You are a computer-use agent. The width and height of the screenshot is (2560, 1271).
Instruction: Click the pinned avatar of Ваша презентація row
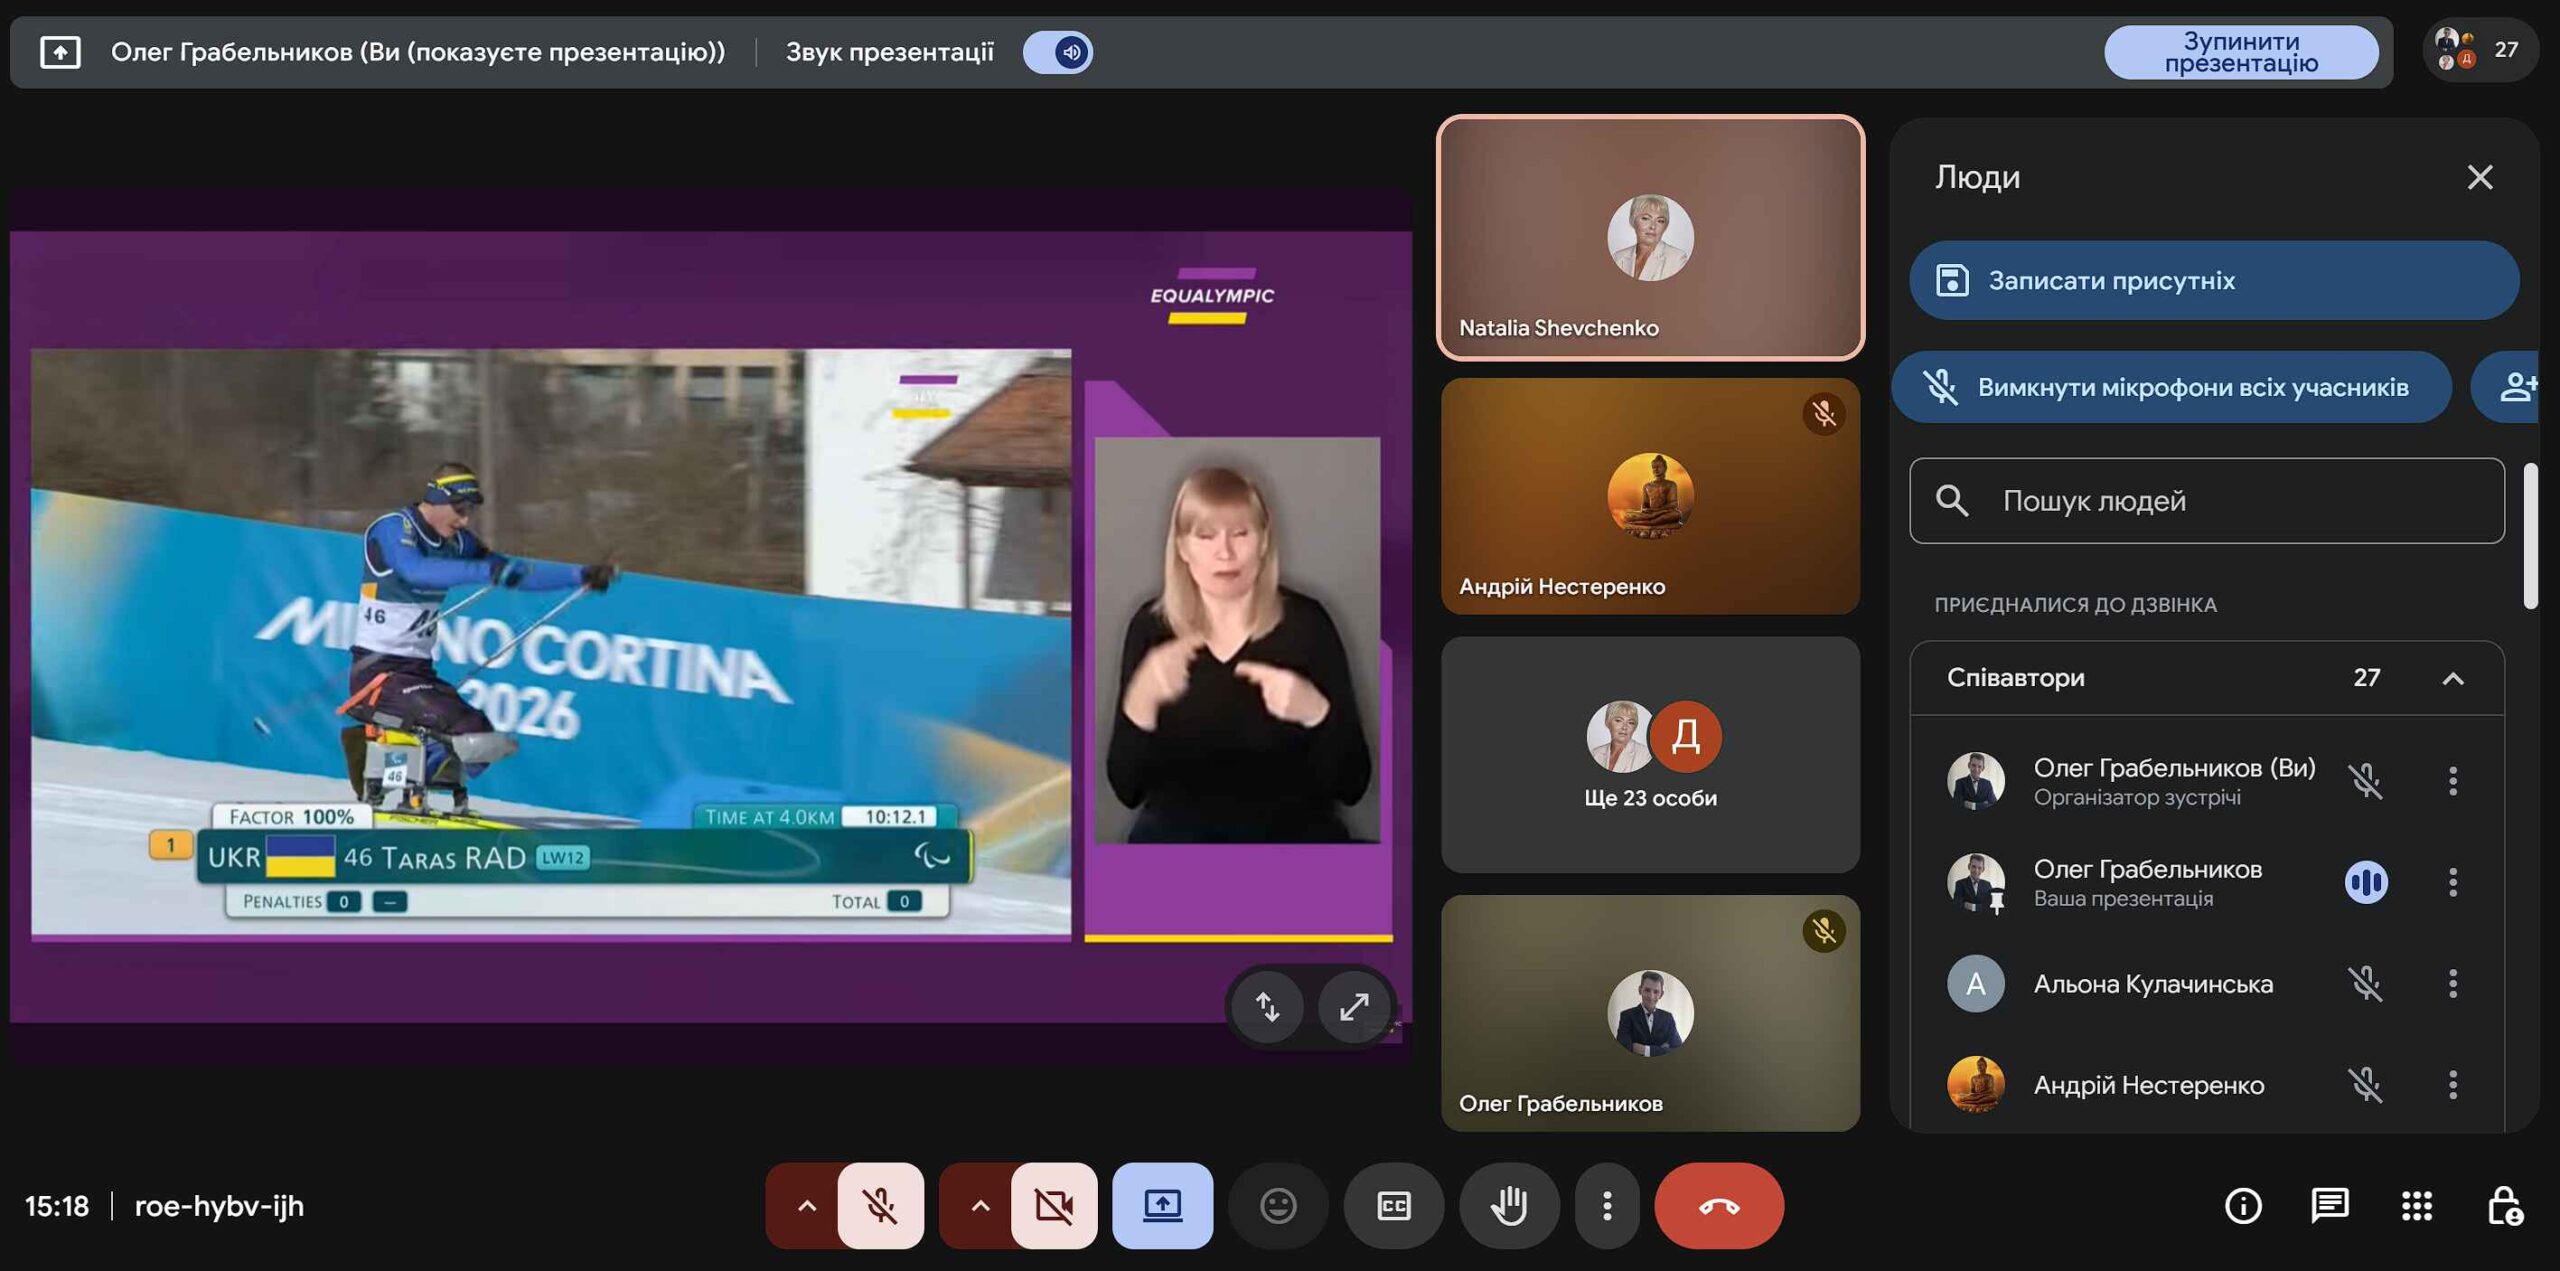(x=1975, y=882)
